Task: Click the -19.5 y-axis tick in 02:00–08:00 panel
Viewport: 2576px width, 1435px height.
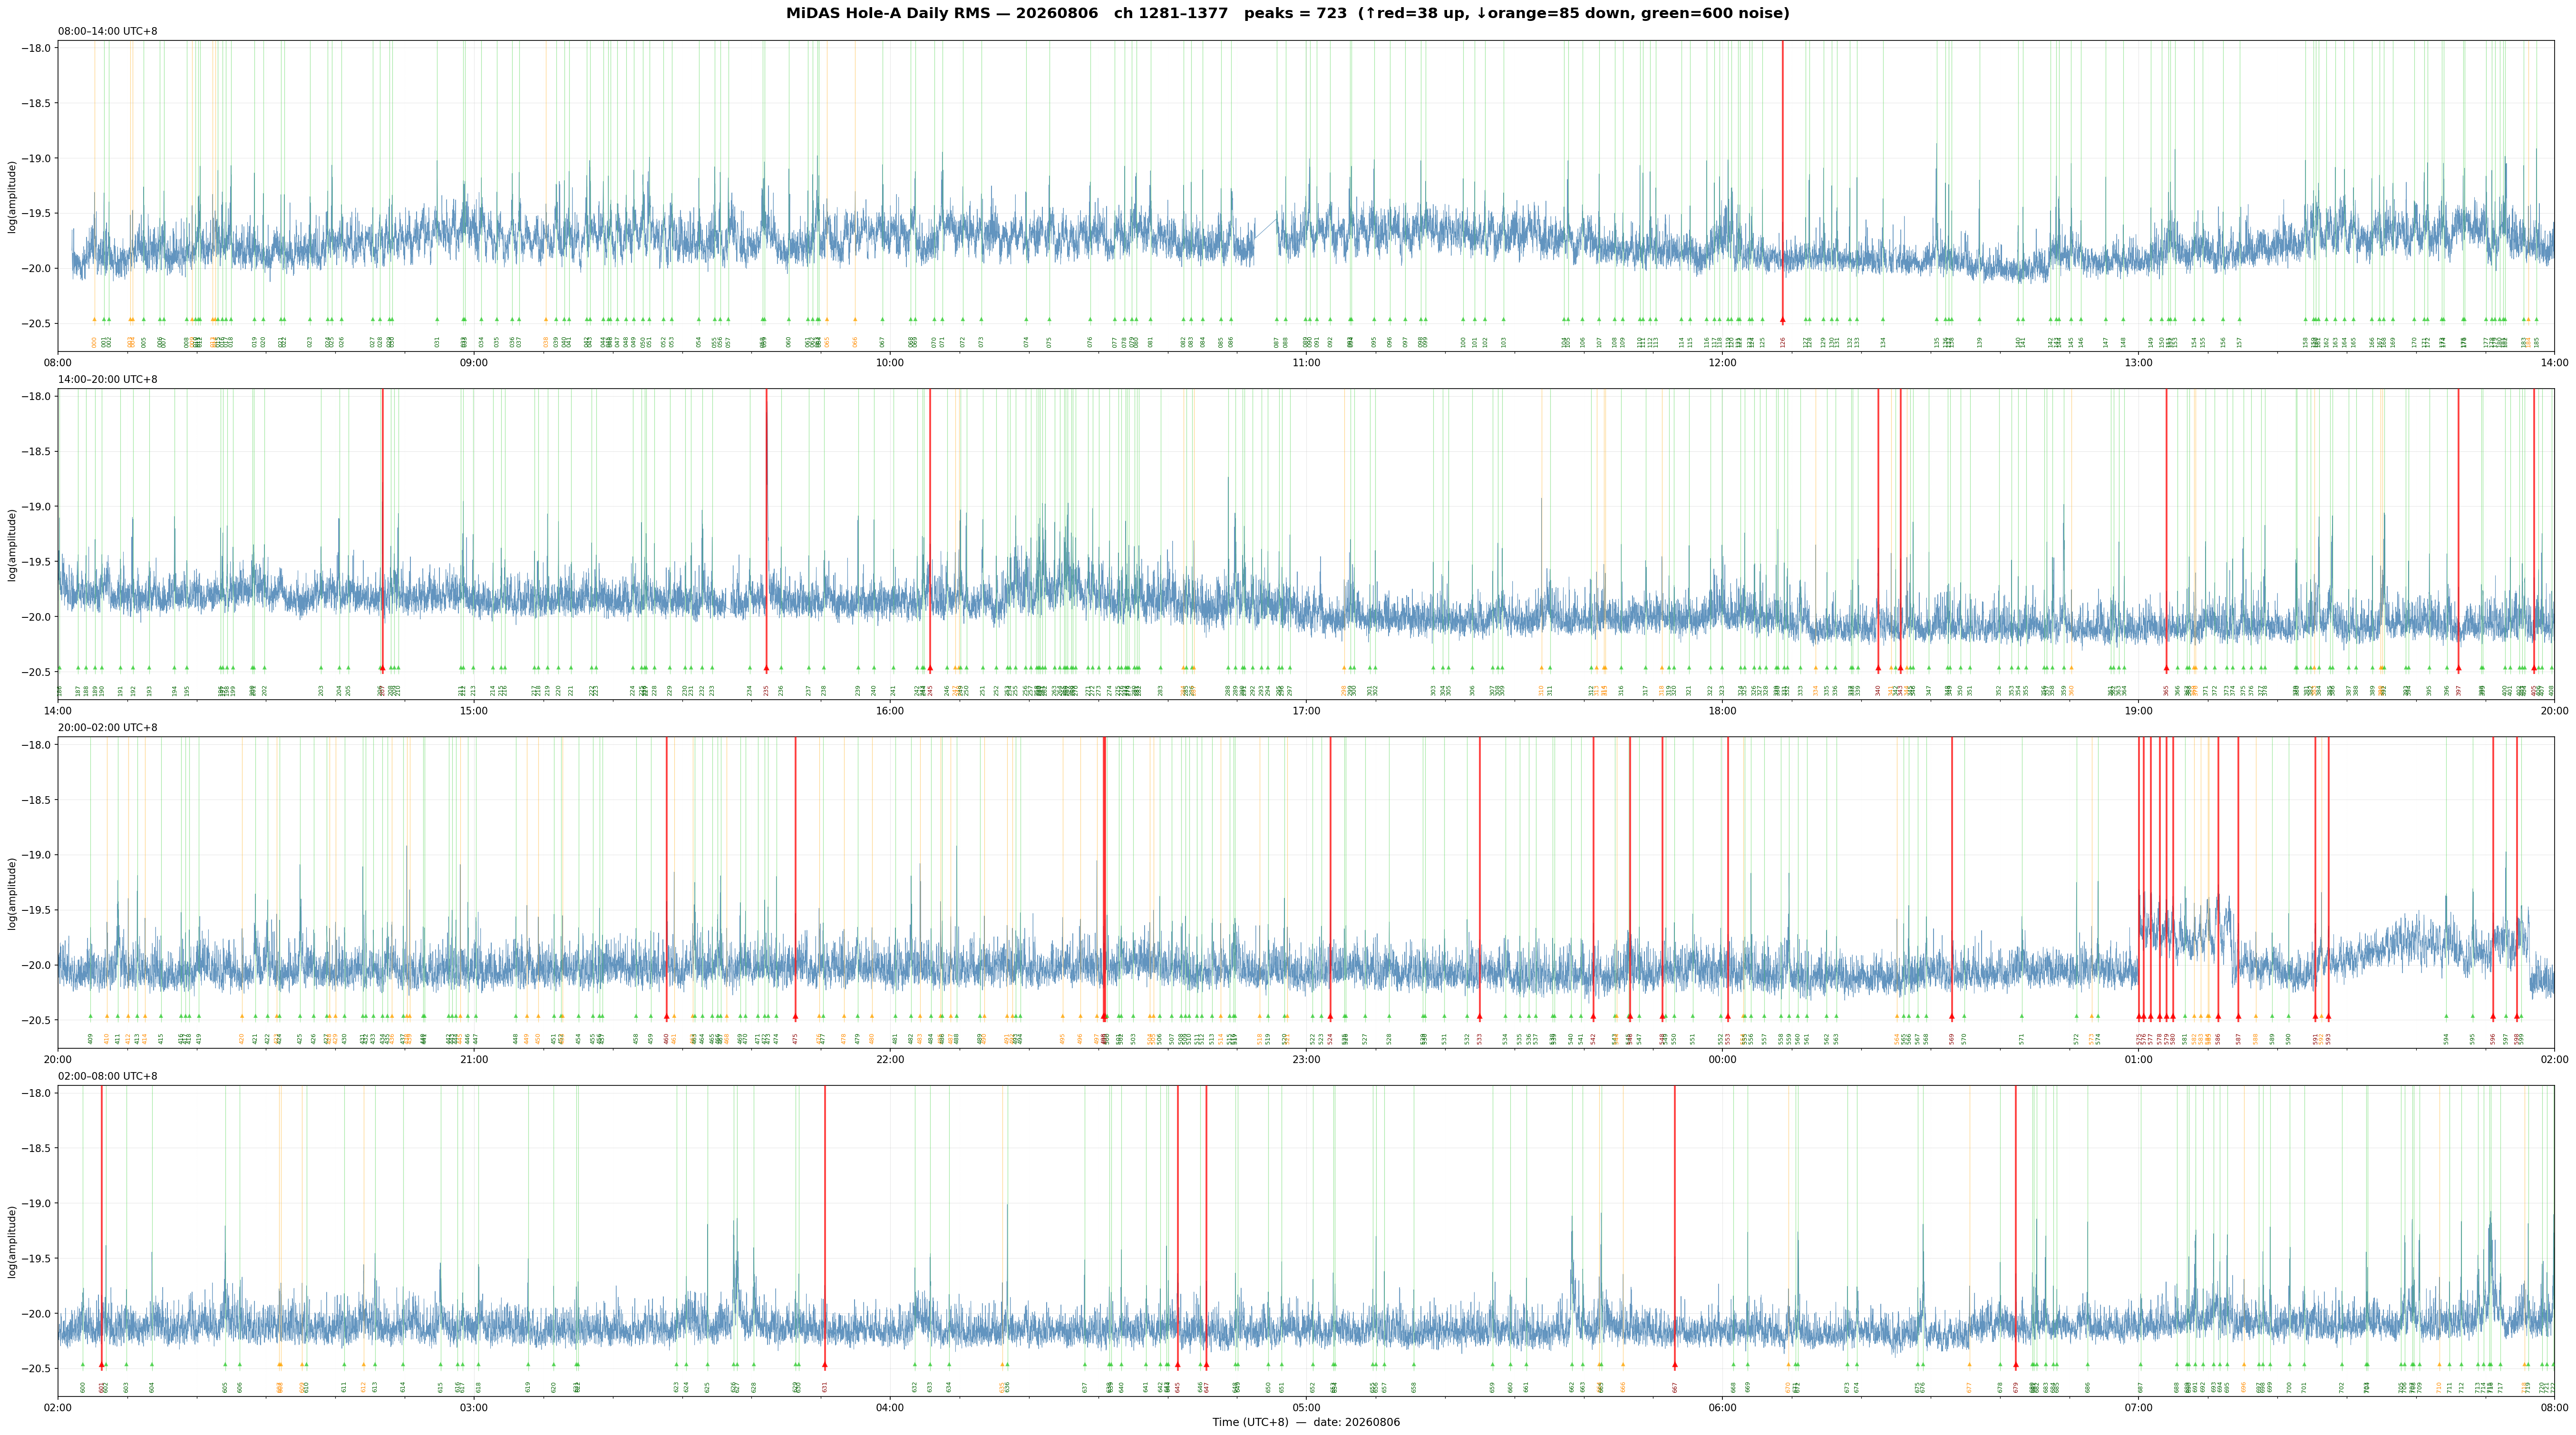Action: point(36,1258)
